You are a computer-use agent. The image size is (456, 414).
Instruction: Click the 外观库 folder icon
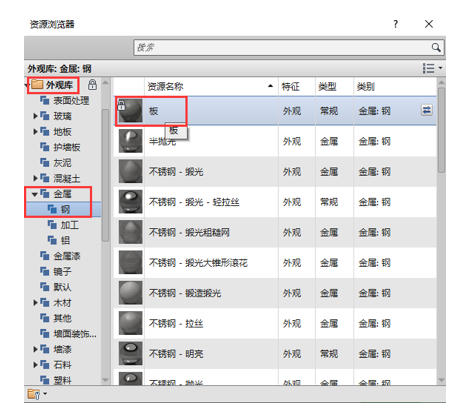37,85
